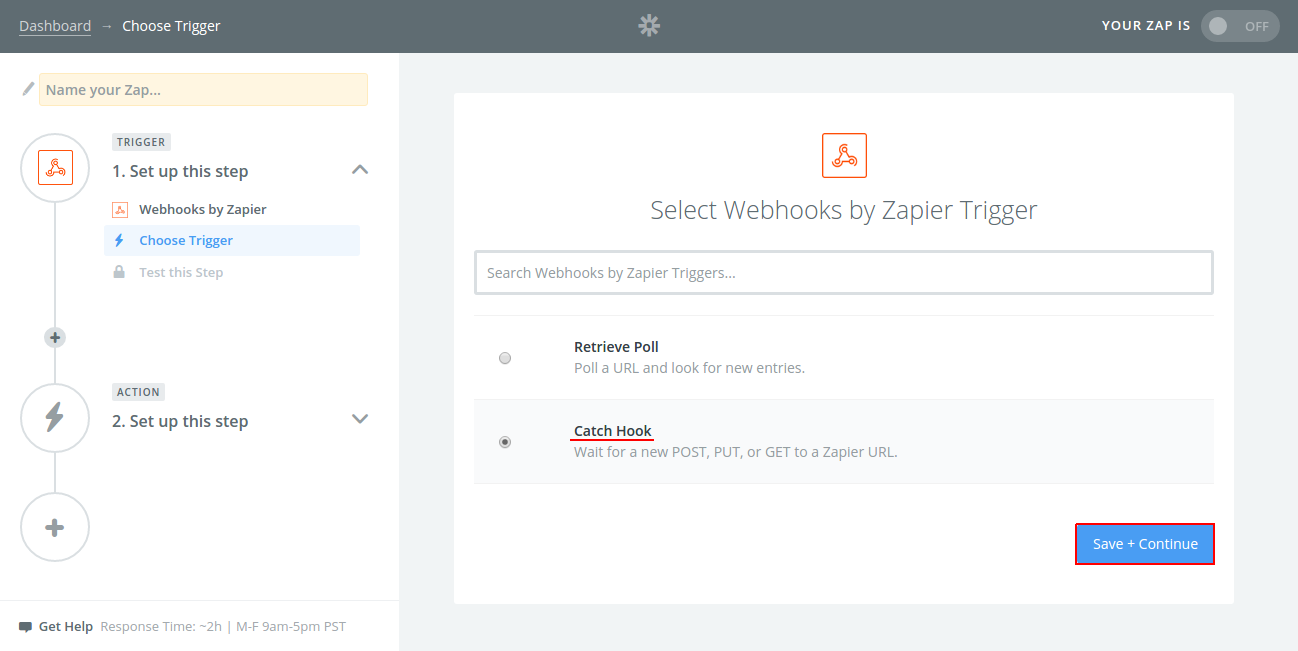Image resolution: width=1298 pixels, height=651 pixels.
Task: Click the action step lightning bolt circle
Action: (x=55, y=418)
